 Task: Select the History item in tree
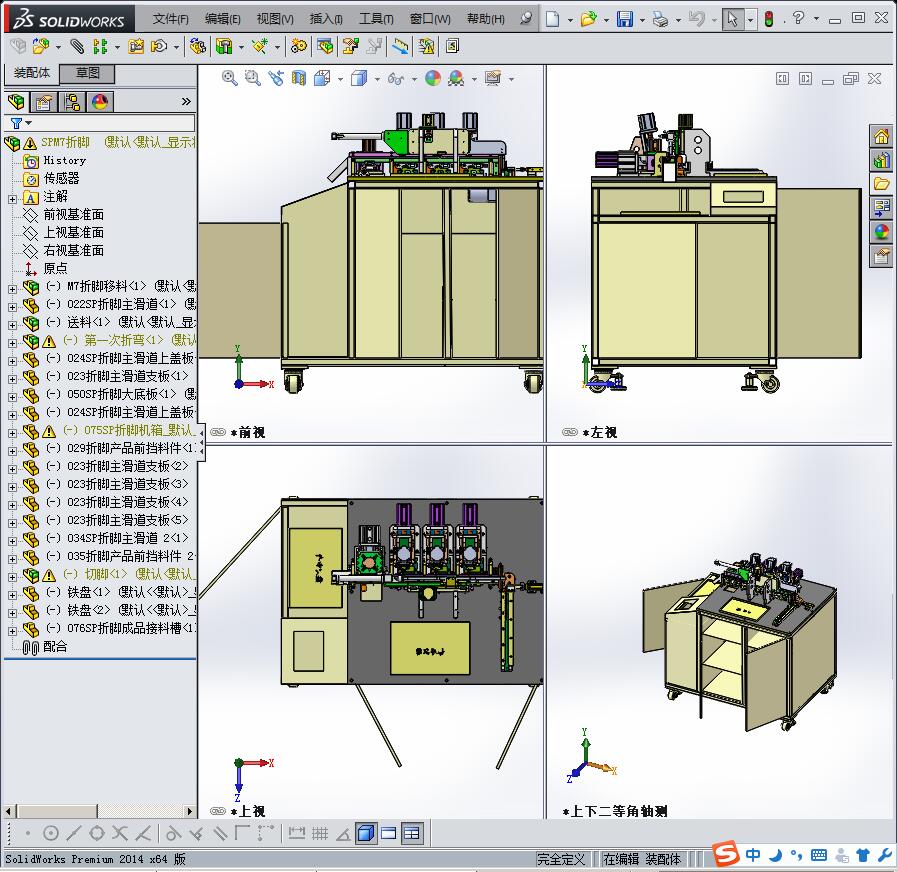65,161
